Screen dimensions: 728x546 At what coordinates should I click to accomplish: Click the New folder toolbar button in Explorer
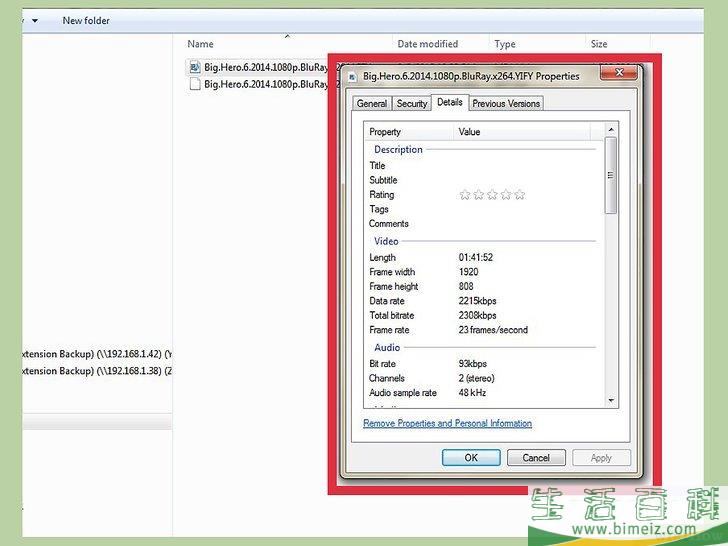coord(86,20)
